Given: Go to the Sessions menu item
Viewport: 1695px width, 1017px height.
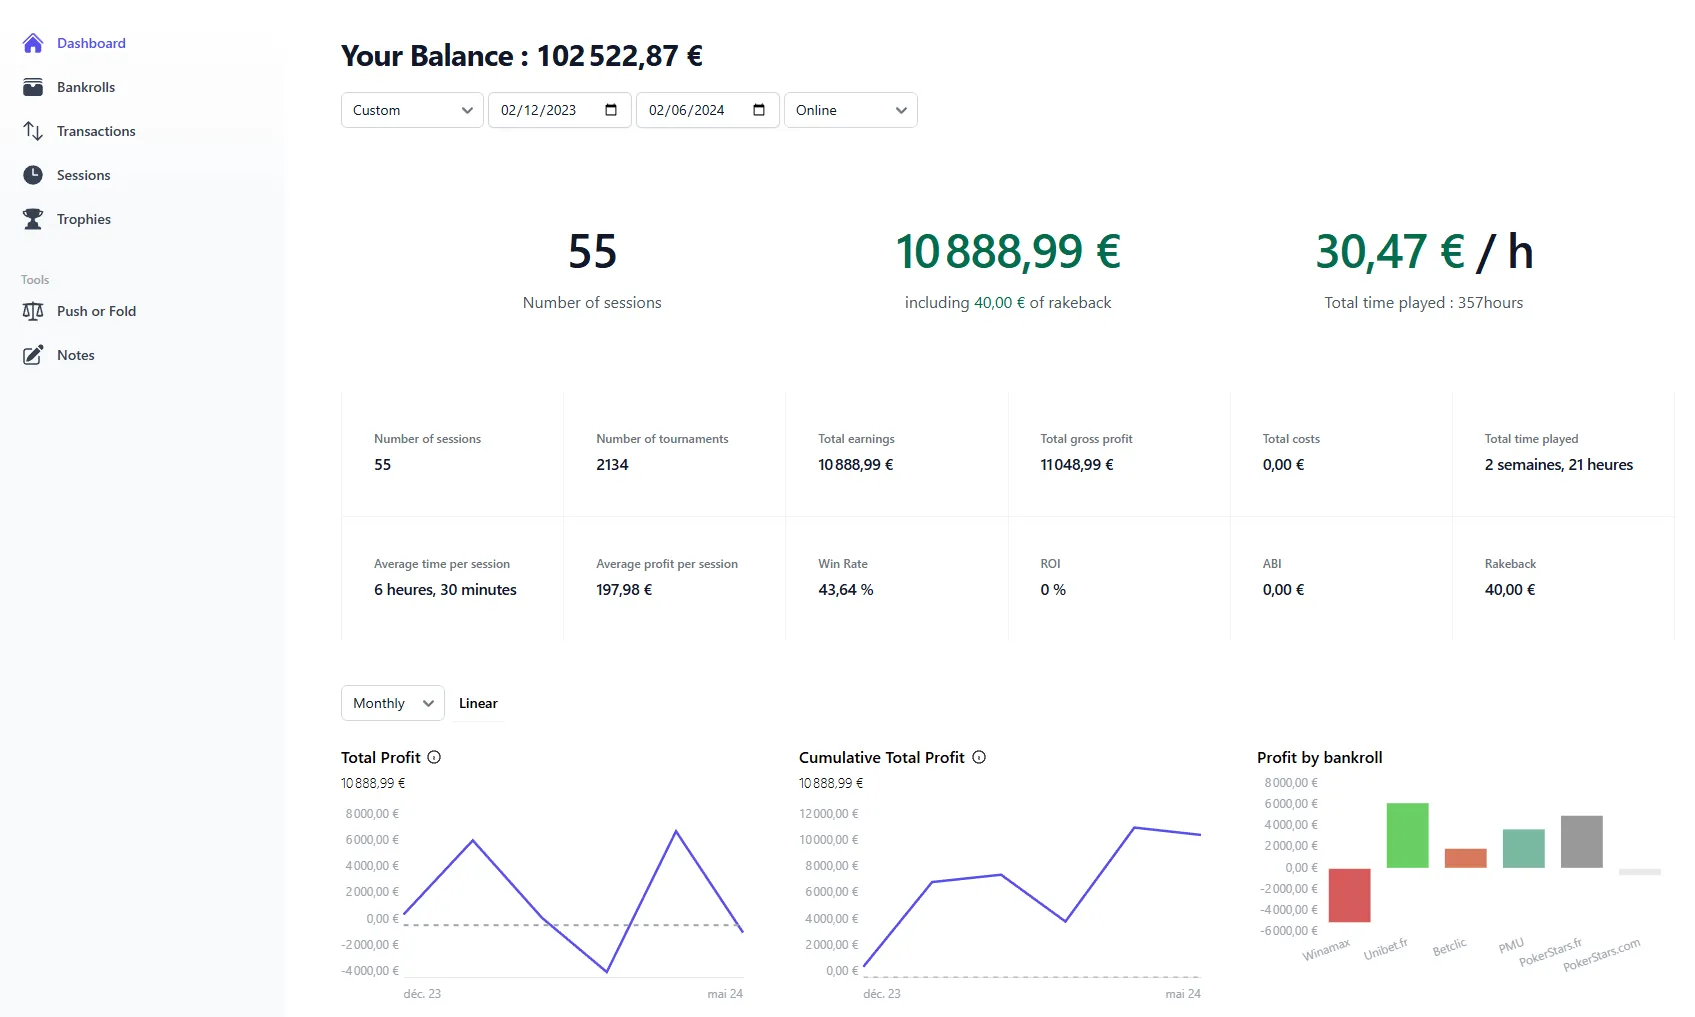Looking at the screenshot, I should [x=83, y=175].
